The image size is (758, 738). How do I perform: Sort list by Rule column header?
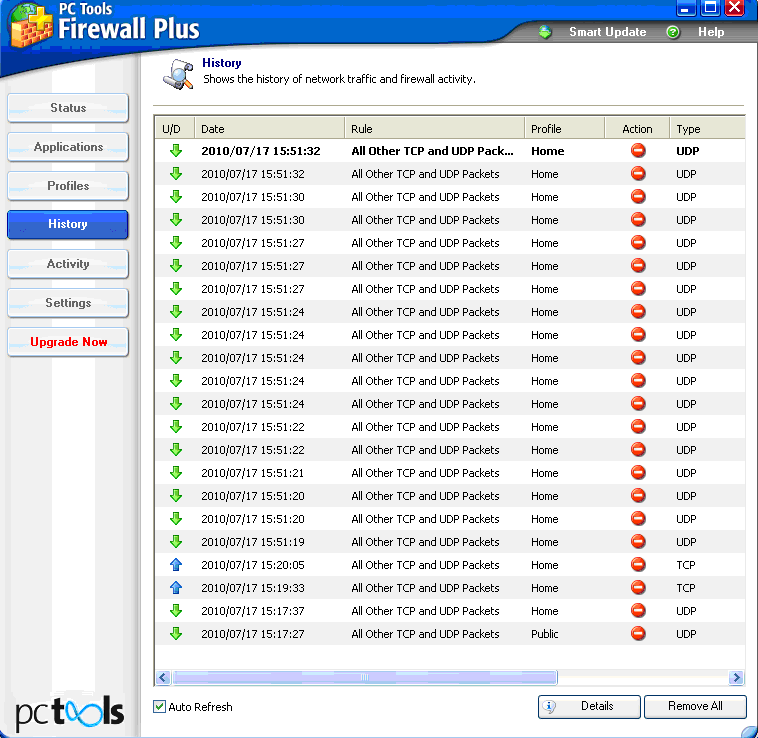[434, 129]
